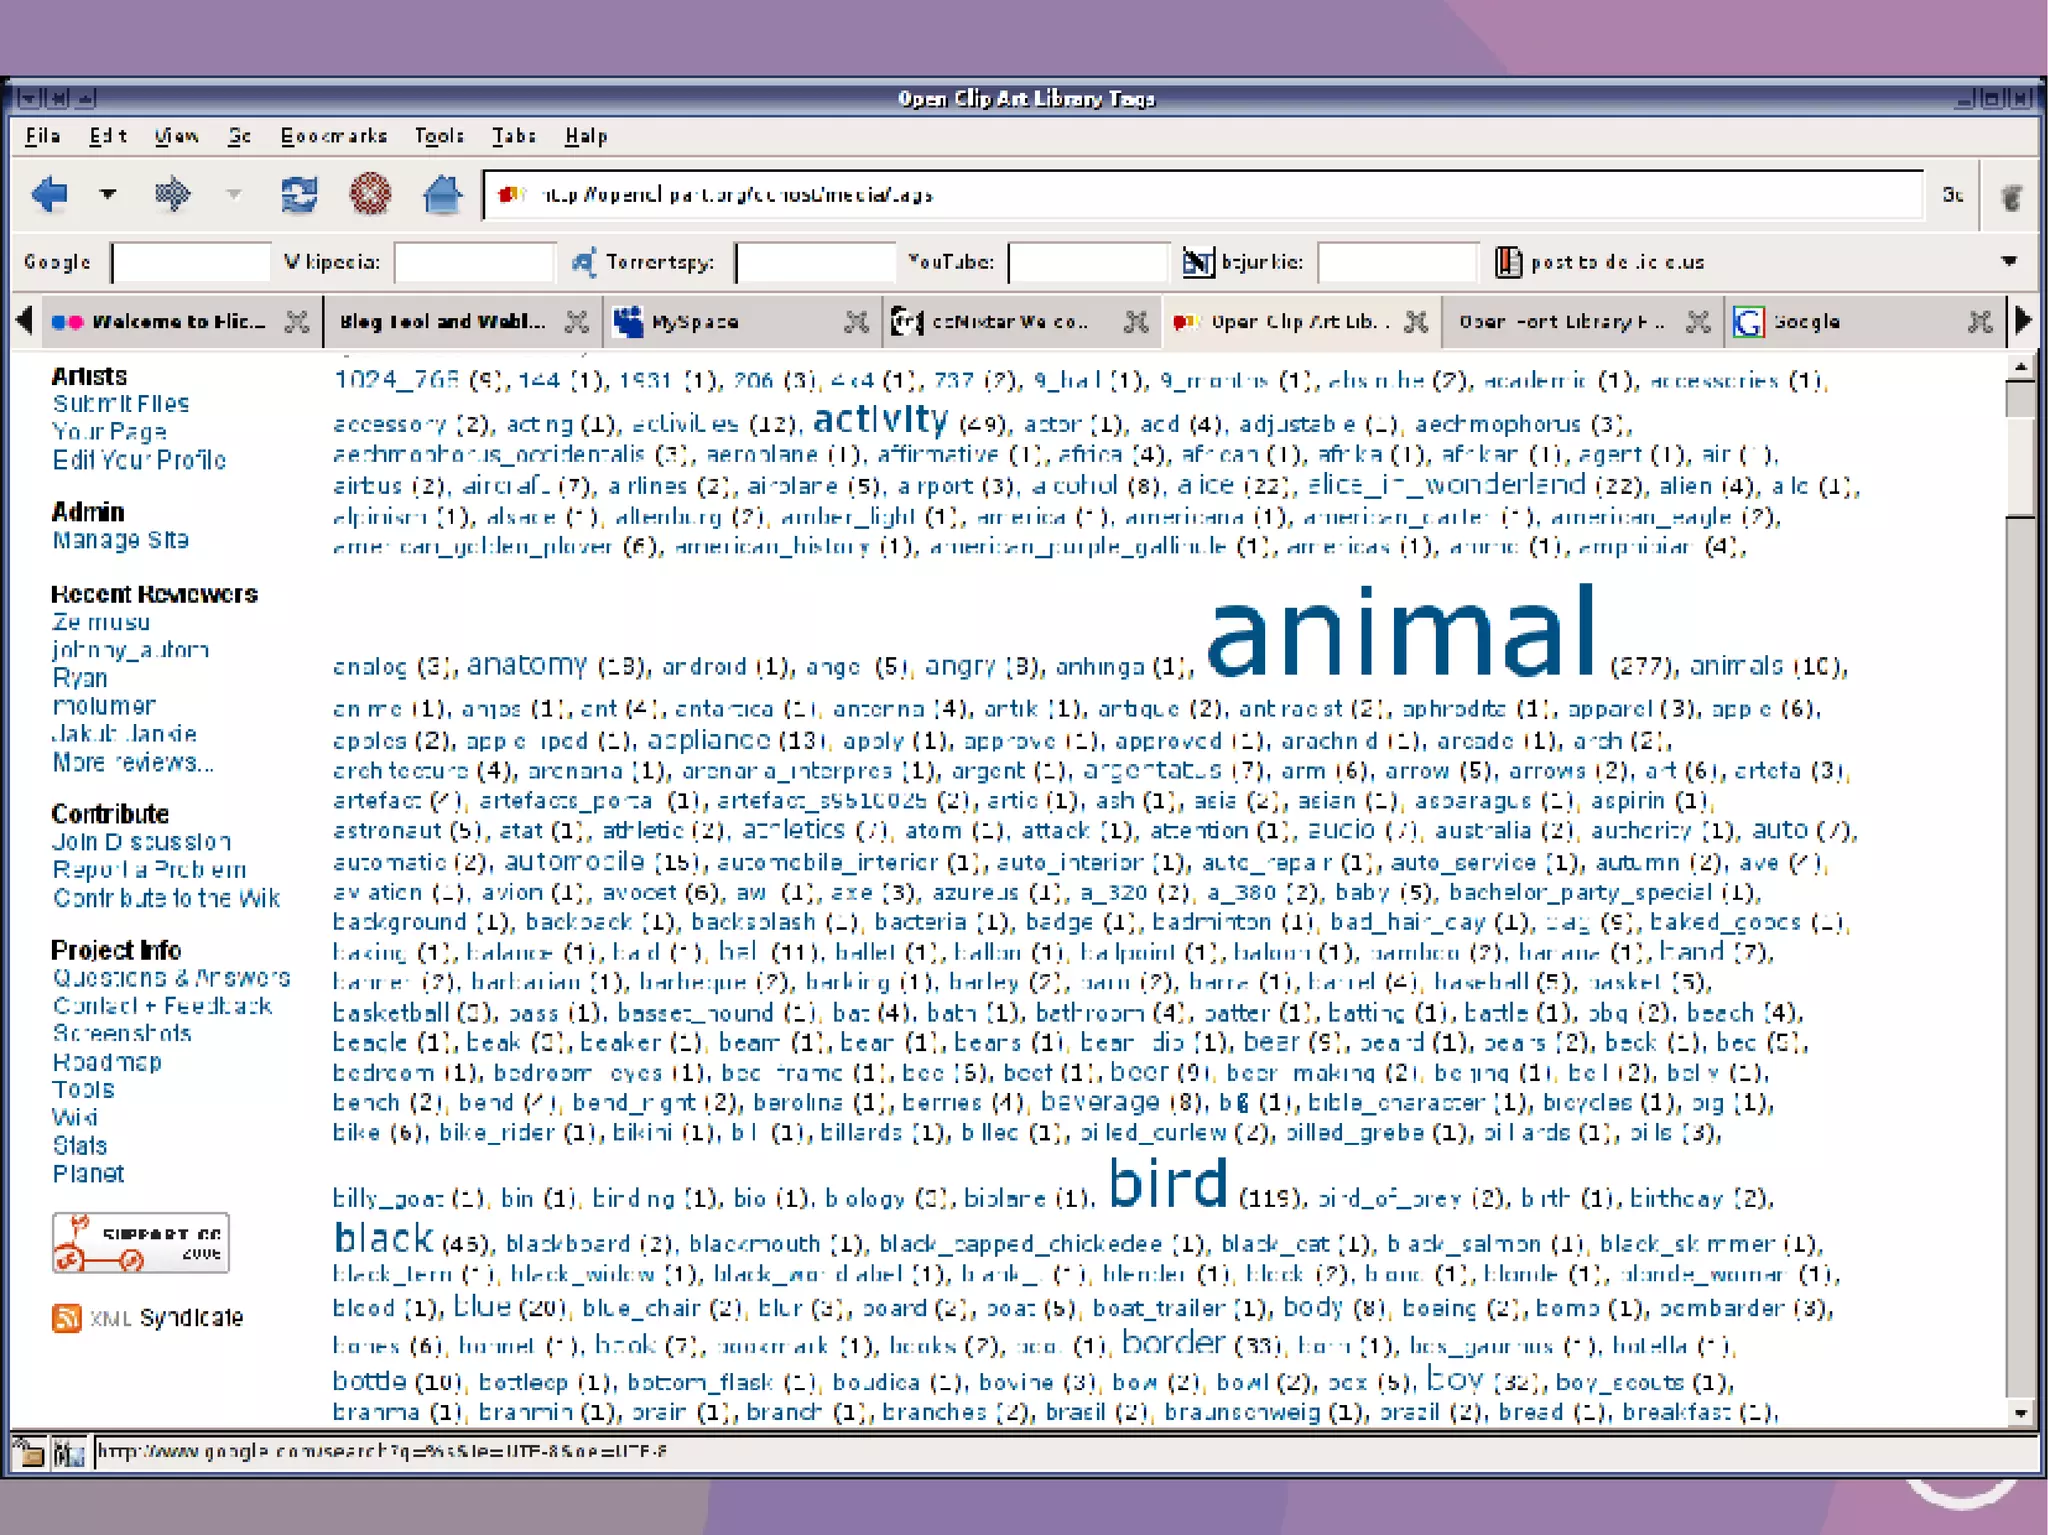Click the vertical scrollbar thumb

pos(2021,465)
